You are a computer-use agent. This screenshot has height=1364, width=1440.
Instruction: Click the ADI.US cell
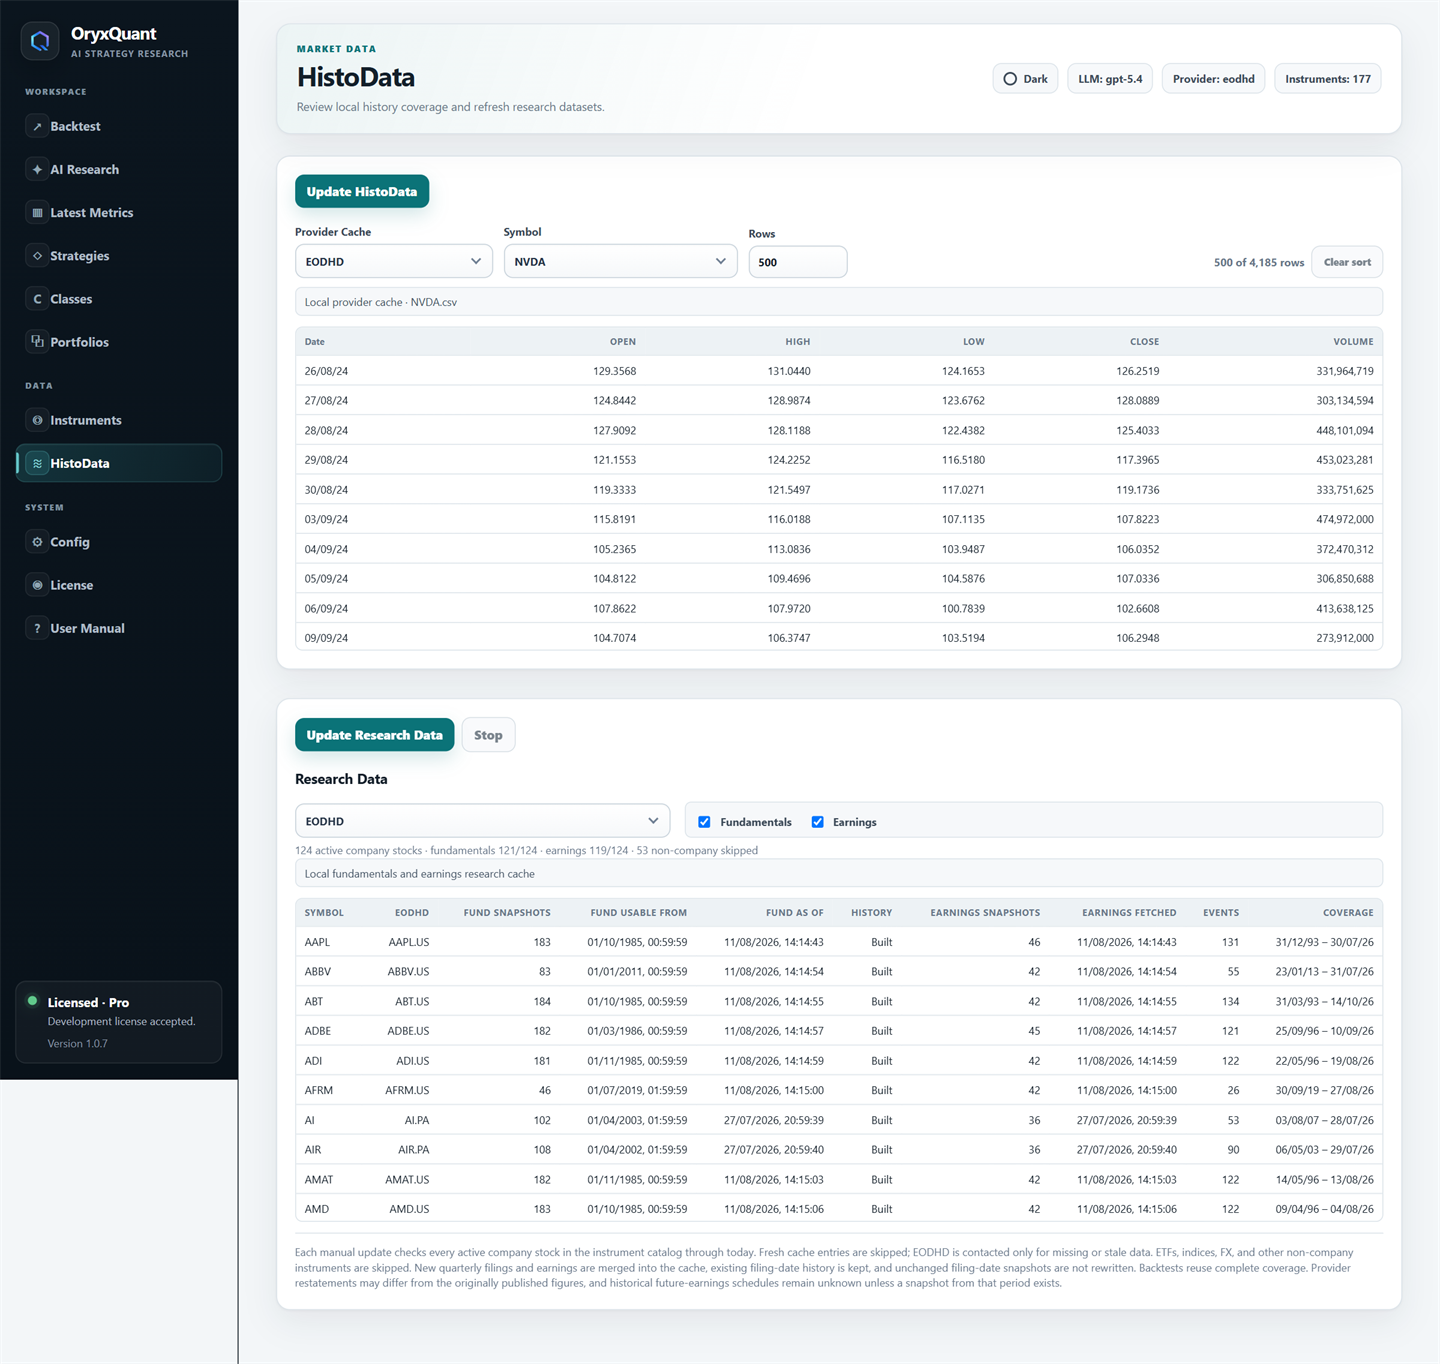coord(413,1061)
